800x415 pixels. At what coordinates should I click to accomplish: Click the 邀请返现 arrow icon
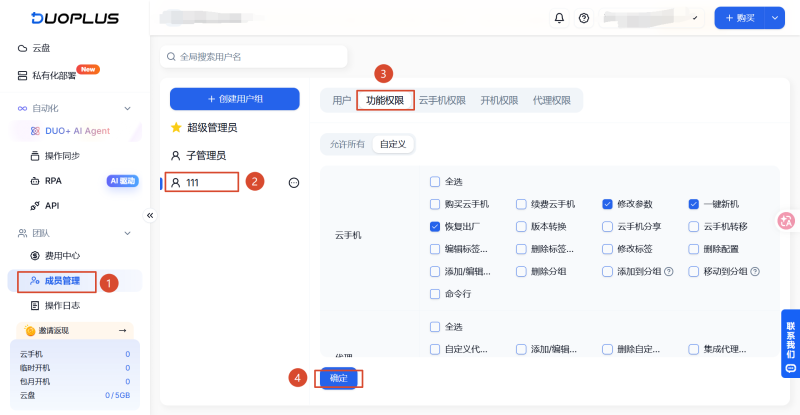pyautogui.click(x=122, y=331)
